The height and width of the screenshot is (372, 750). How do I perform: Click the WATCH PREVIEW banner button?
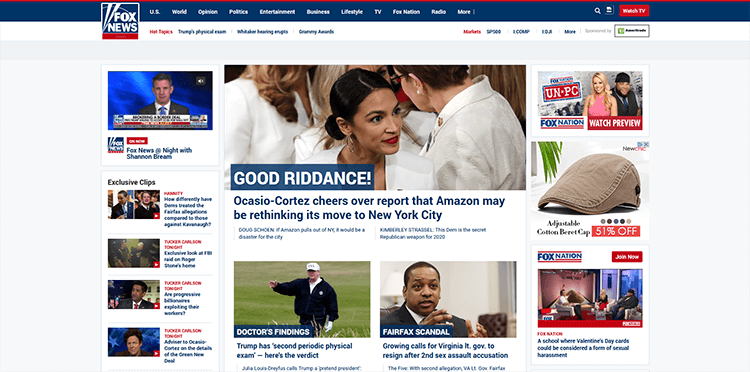(615, 123)
